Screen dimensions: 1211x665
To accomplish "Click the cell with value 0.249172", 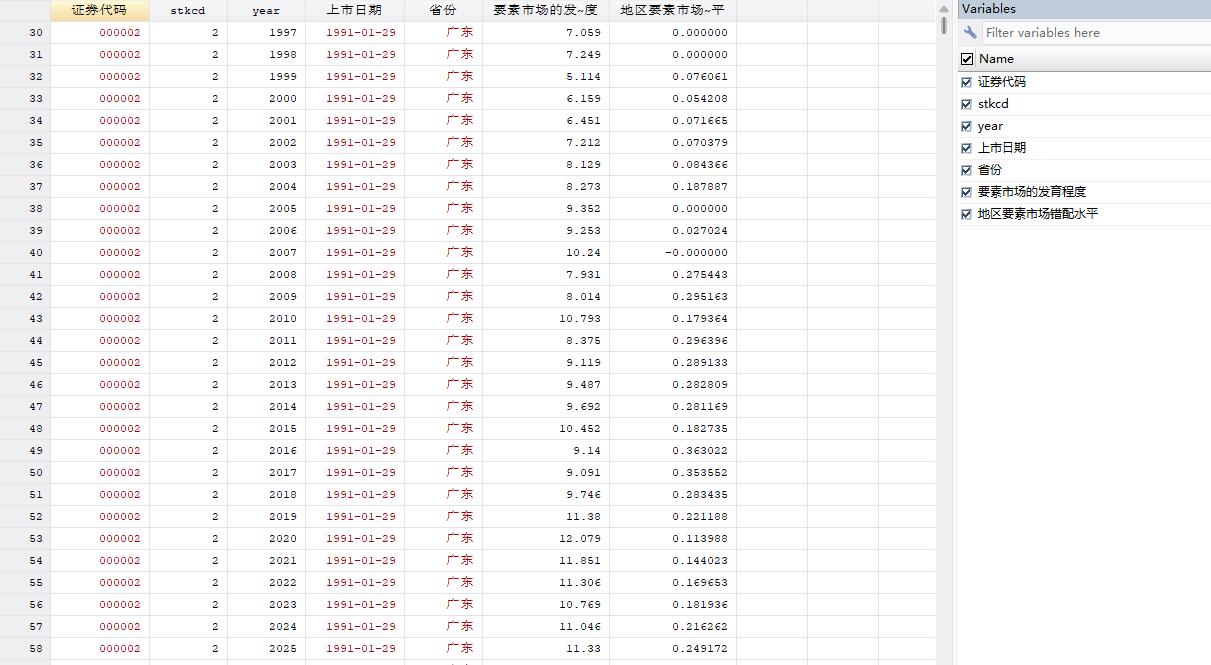I will coord(673,648).
